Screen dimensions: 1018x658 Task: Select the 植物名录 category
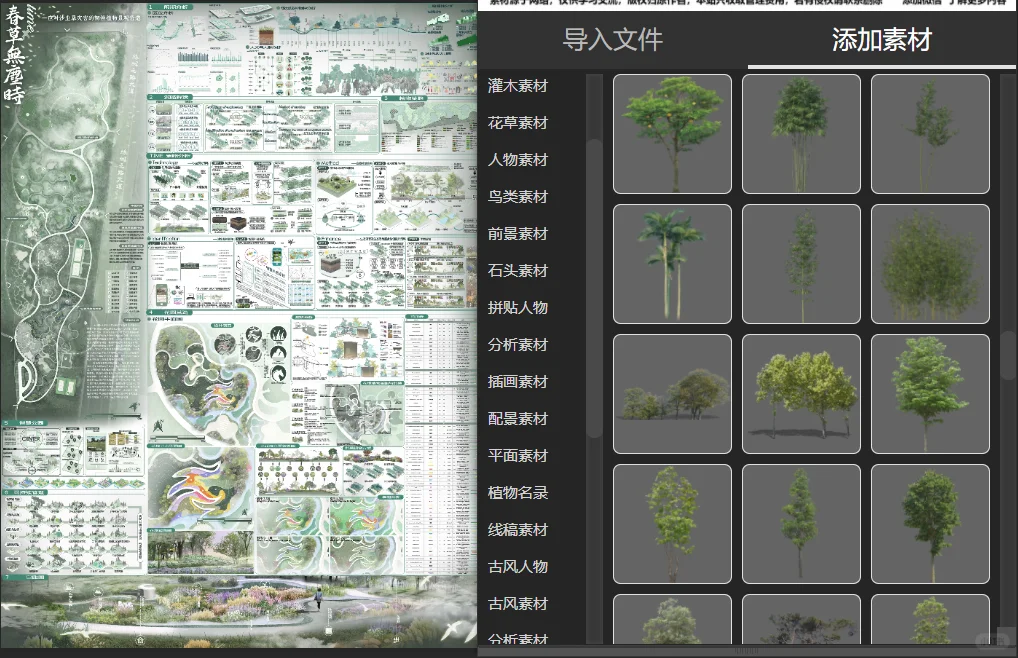tap(516, 492)
